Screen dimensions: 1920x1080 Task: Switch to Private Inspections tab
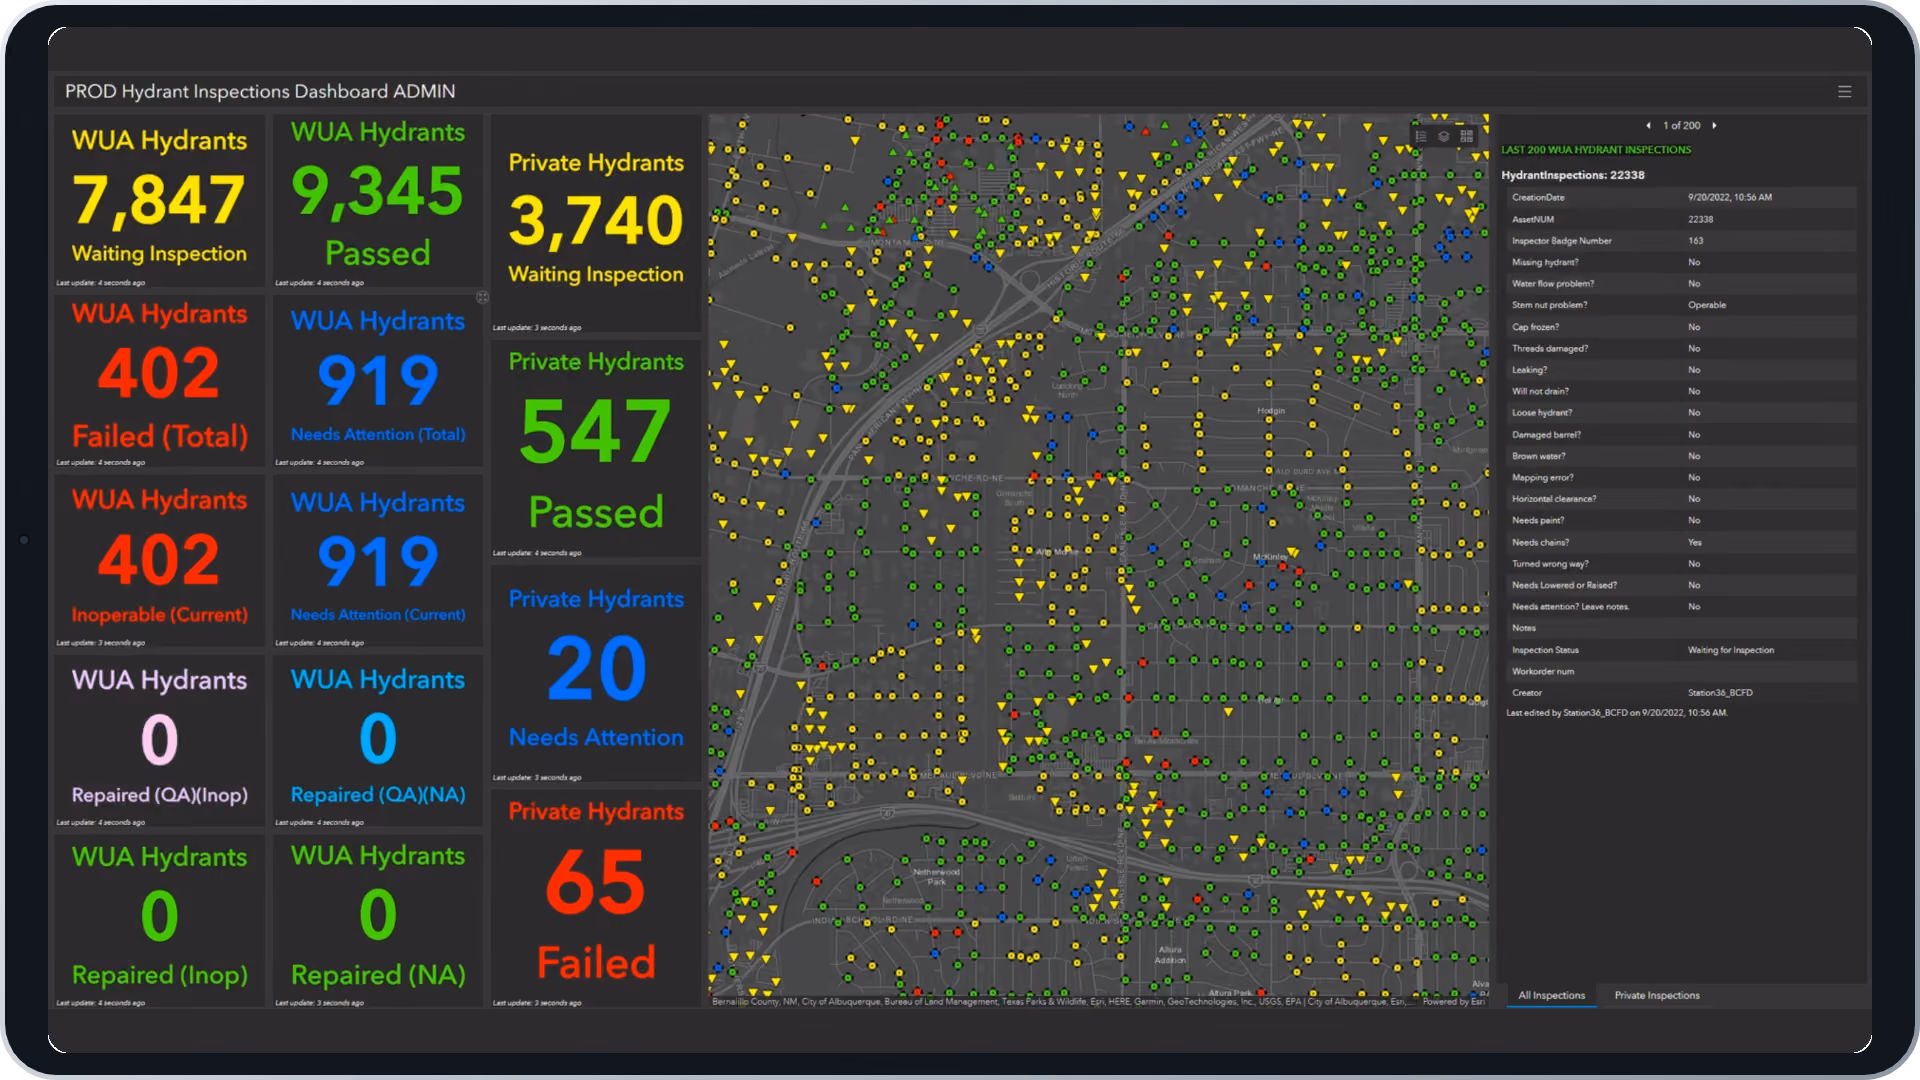[1656, 995]
